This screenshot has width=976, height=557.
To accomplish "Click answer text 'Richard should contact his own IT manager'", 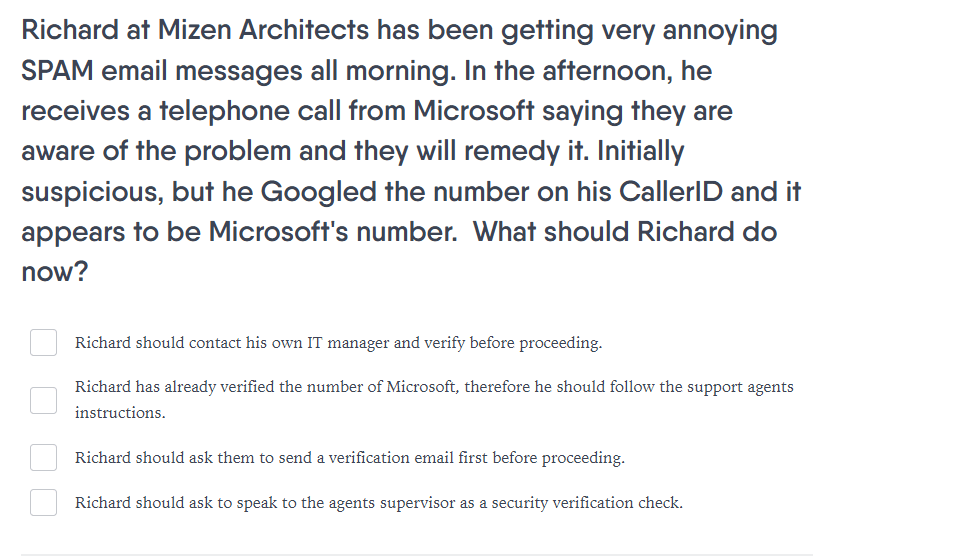I will click(x=230, y=343).
